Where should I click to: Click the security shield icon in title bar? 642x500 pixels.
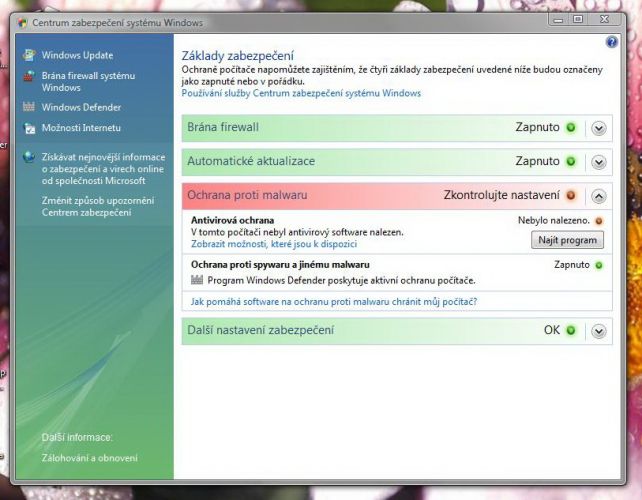(x=22, y=23)
